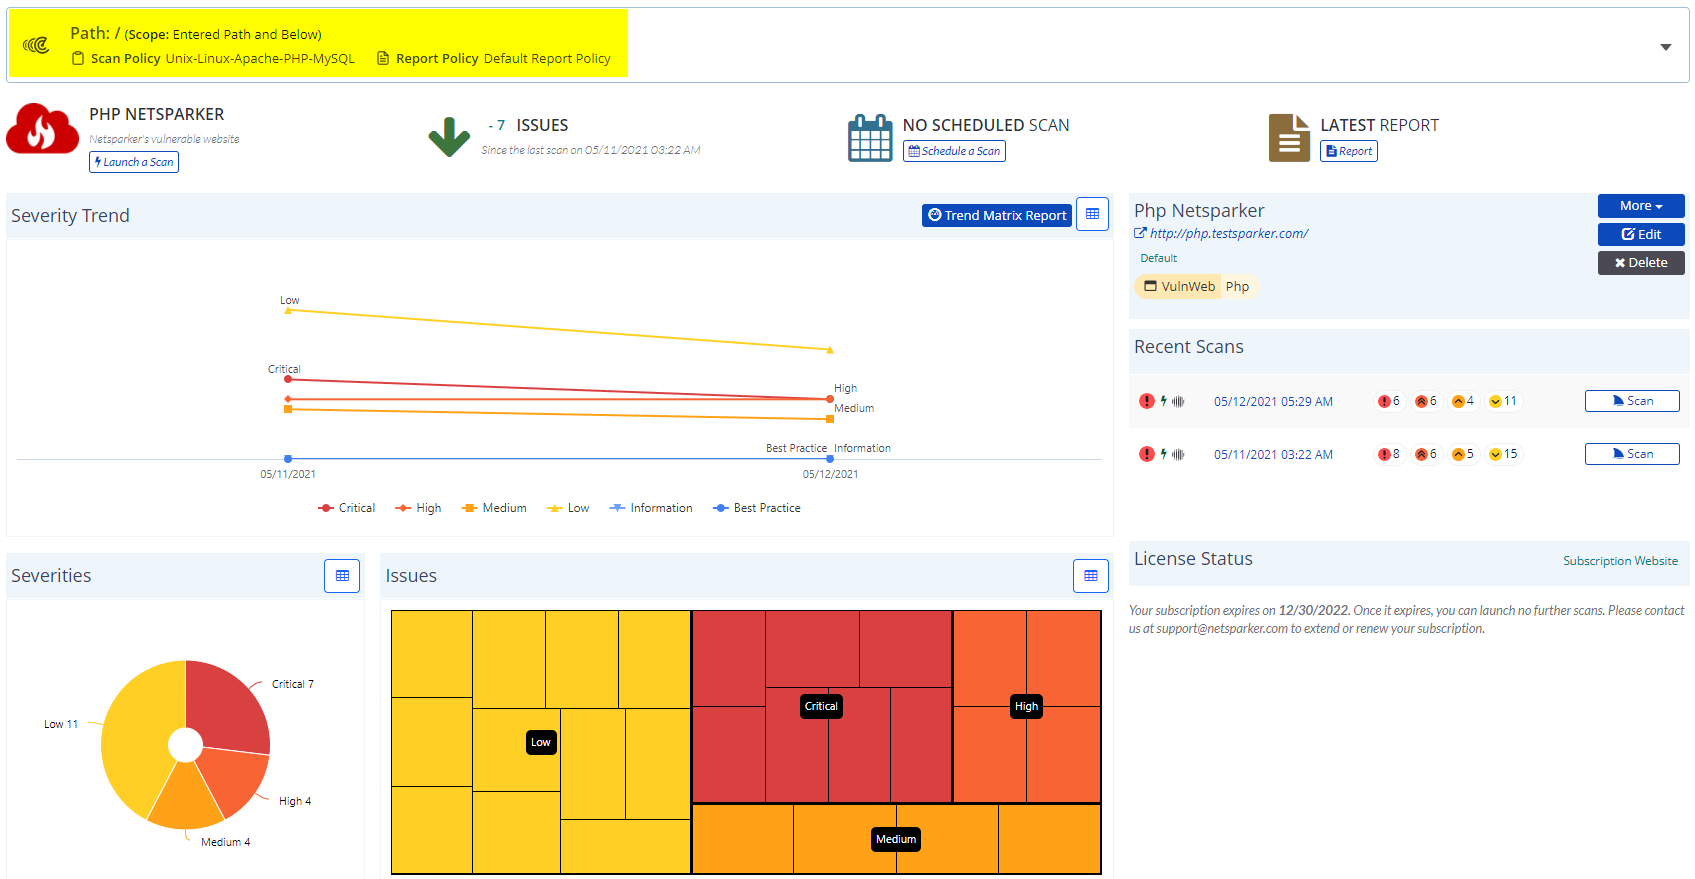The width and height of the screenshot is (1695, 879).
Task: Click medium count 4 in 05/12/2021 row
Action: tap(1463, 401)
